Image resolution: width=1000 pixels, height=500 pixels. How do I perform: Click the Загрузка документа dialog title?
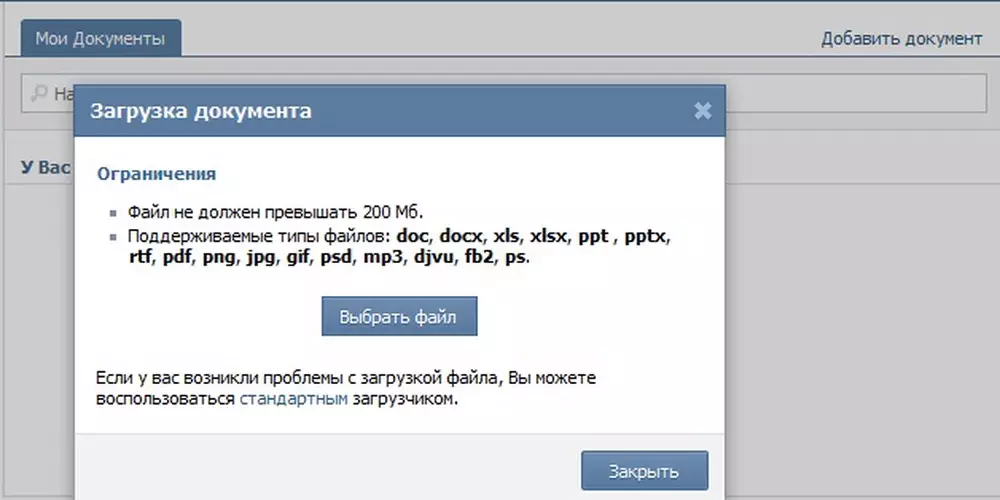(x=201, y=111)
